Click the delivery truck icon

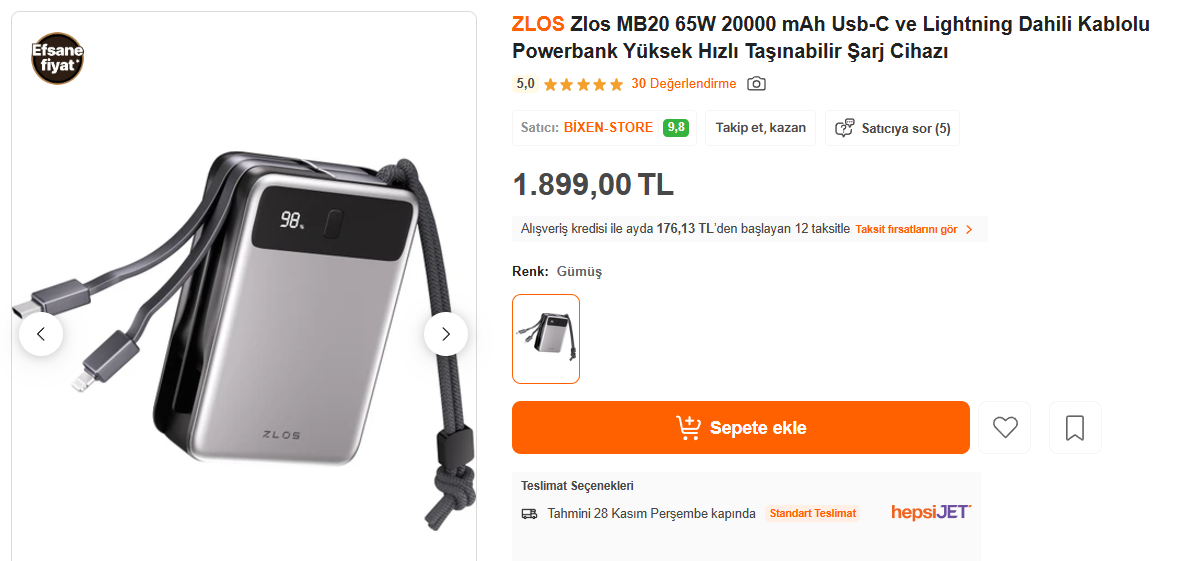click(x=529, y=514)
